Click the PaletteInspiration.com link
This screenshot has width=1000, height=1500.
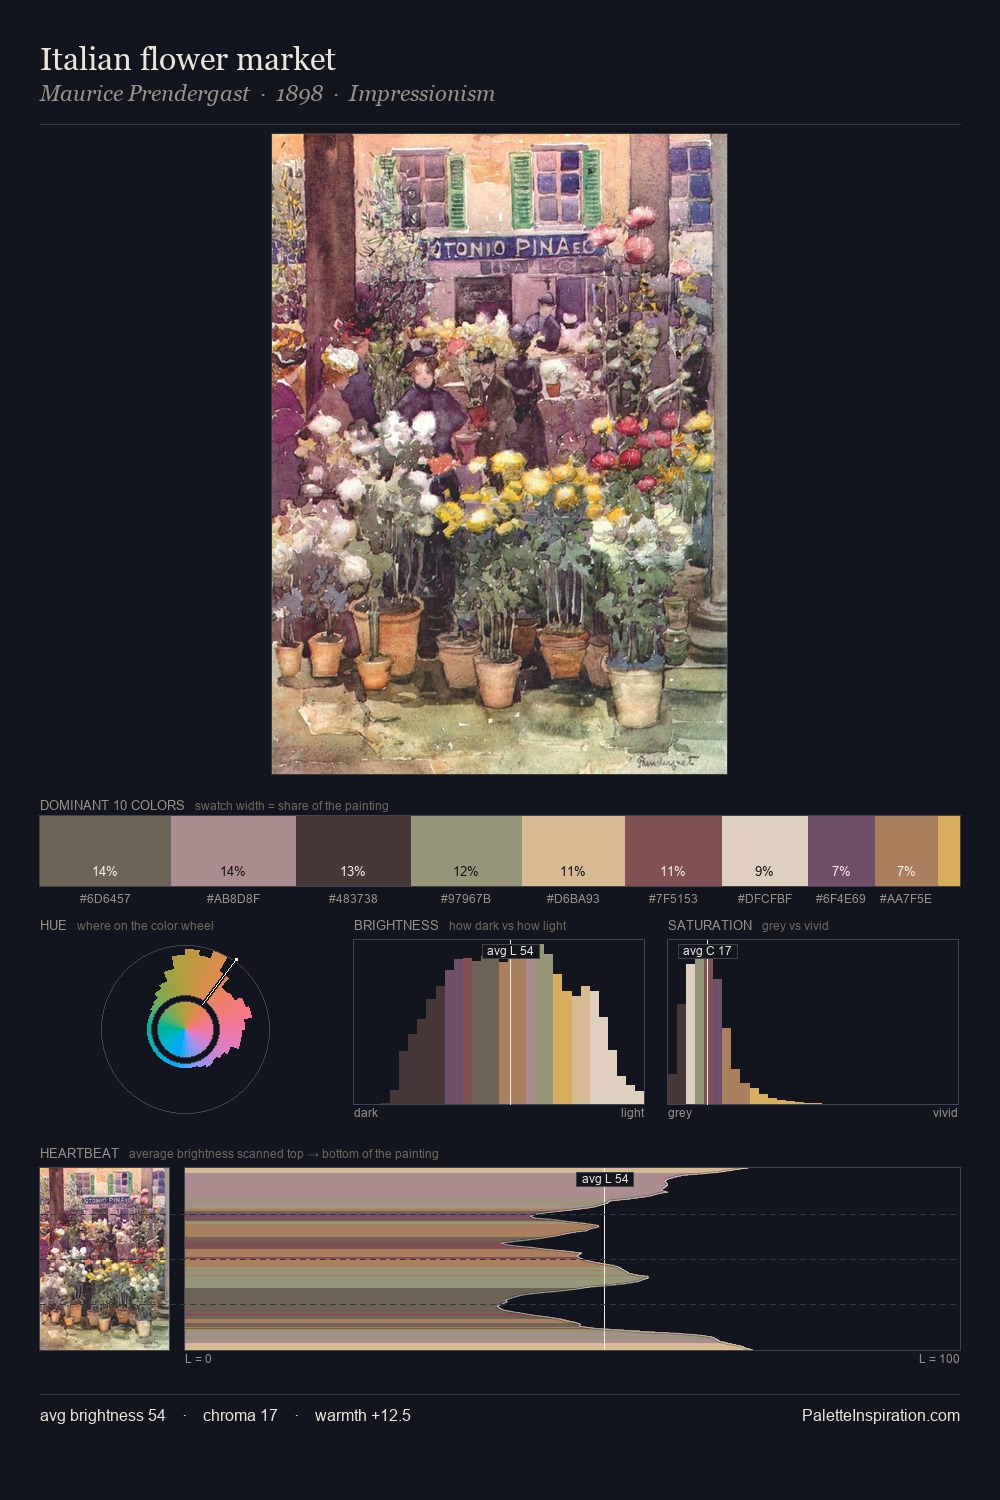point(881,1415)
